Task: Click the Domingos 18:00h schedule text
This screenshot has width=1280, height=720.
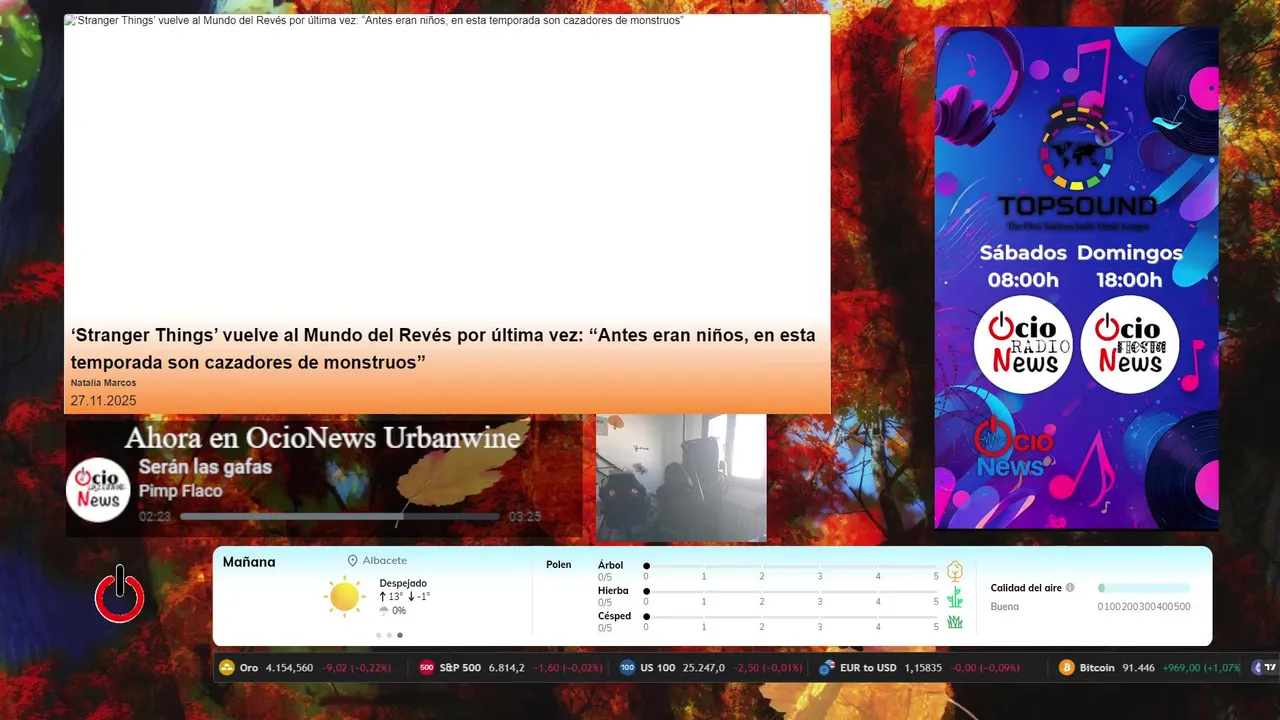Action: coord(1130,266)
